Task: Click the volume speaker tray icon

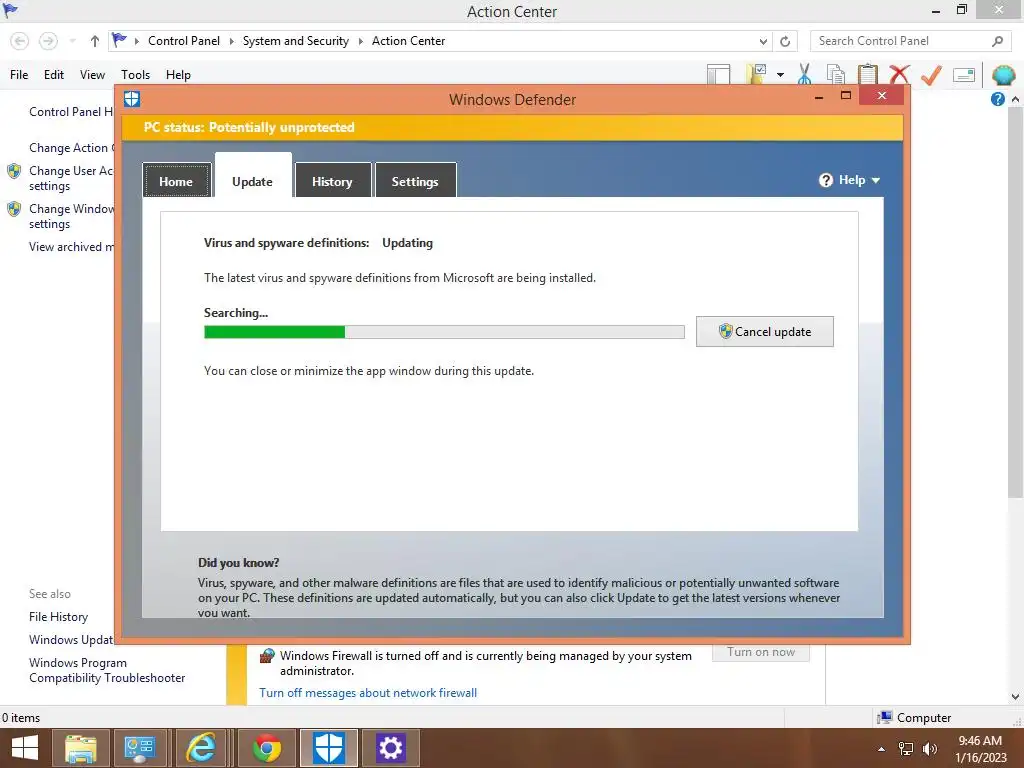Action: [x=930, y=749]
